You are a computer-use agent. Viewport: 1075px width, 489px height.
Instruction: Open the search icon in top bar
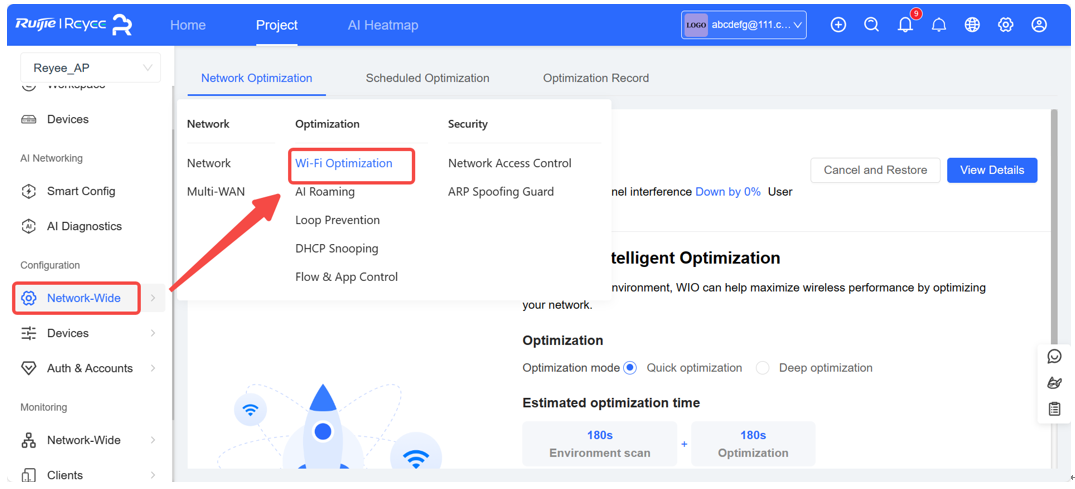click(x=872, y=25)
